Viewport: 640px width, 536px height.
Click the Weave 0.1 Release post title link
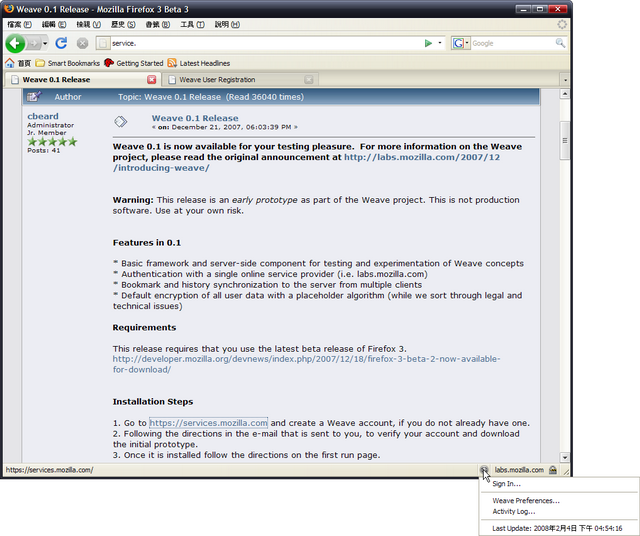pyautogui.click(x=195, y=118)
